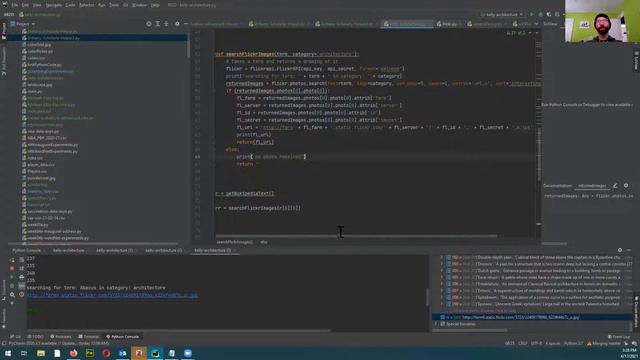Open Zoom from the Windows taskbar

(x=188, y=353)
